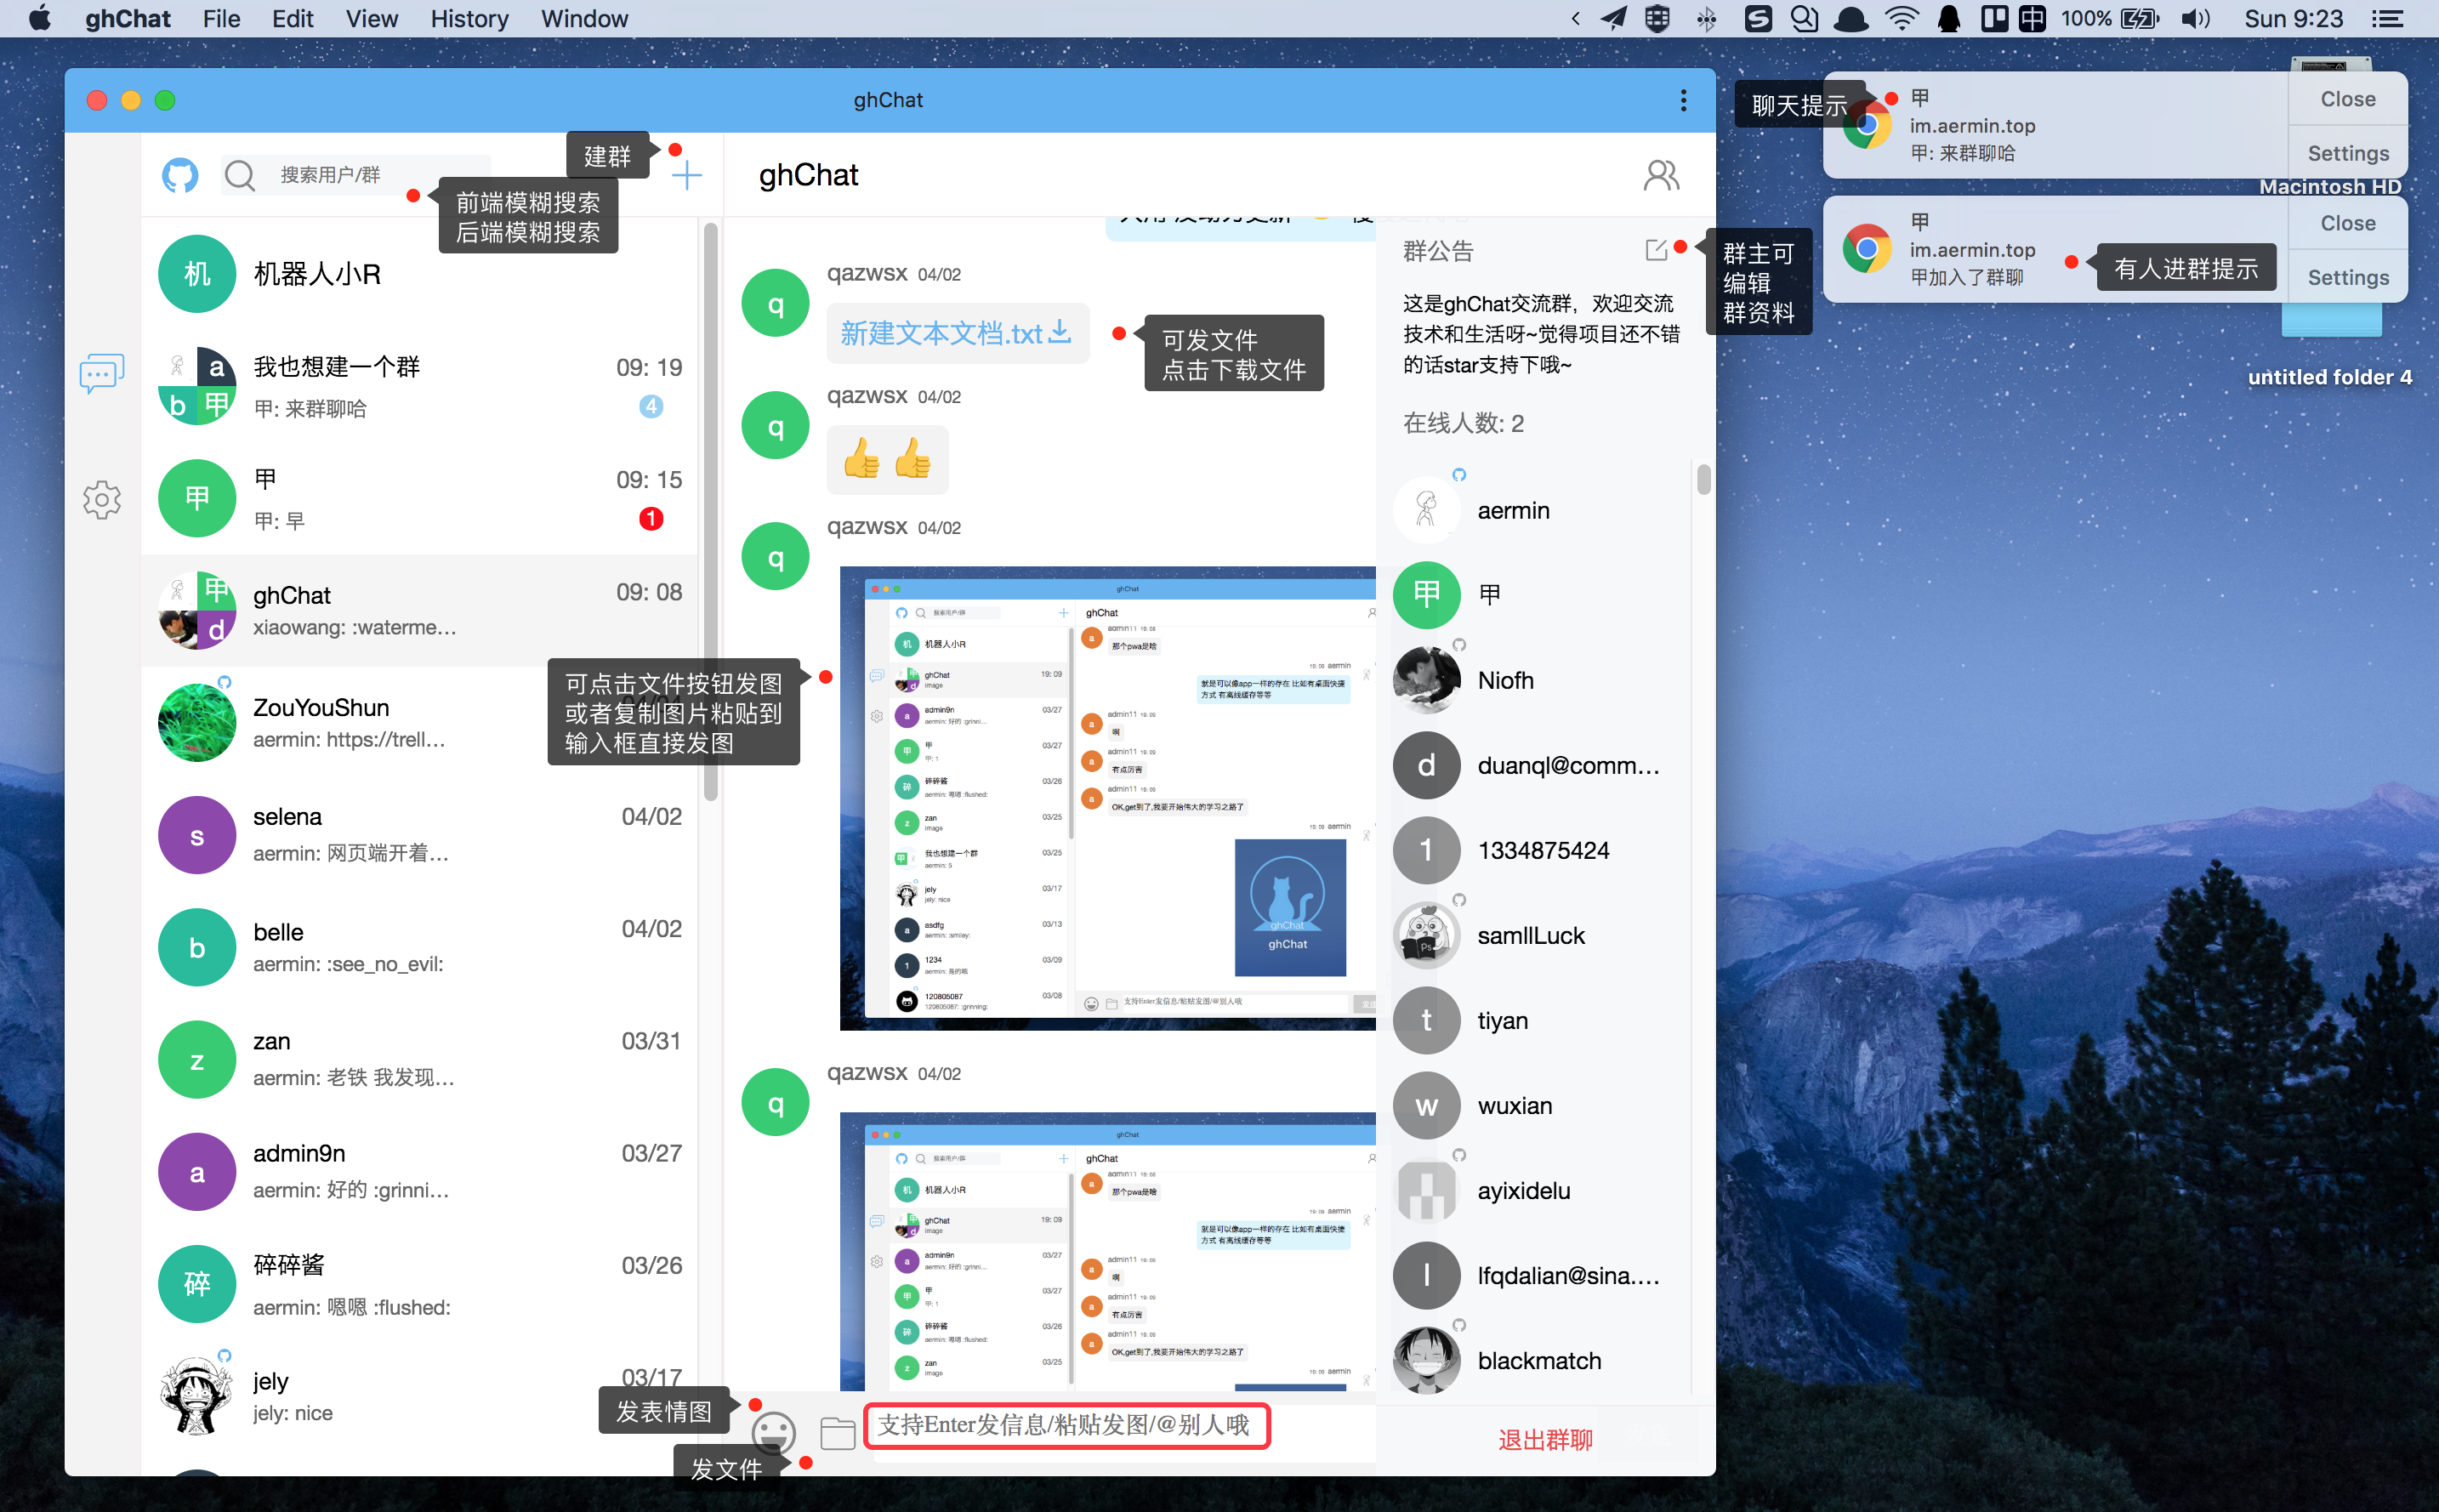Open the 碎碎酱 conversation

(421, 1284)
